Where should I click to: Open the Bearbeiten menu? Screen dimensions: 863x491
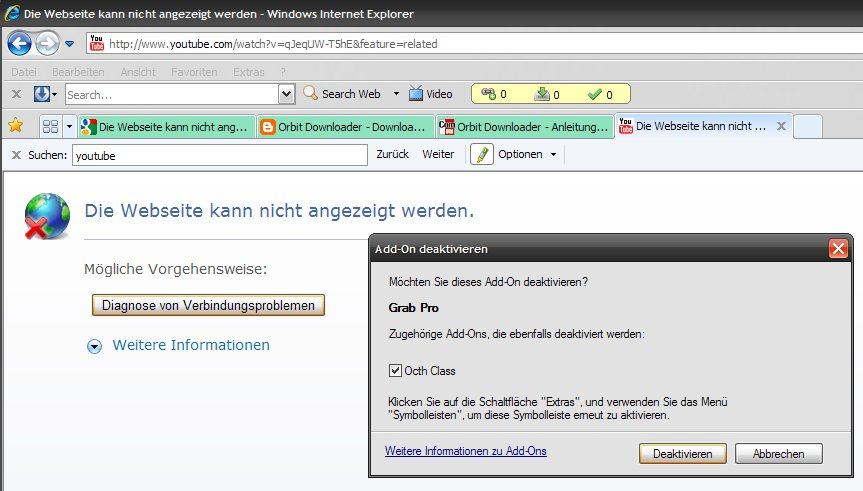(78, 72)
